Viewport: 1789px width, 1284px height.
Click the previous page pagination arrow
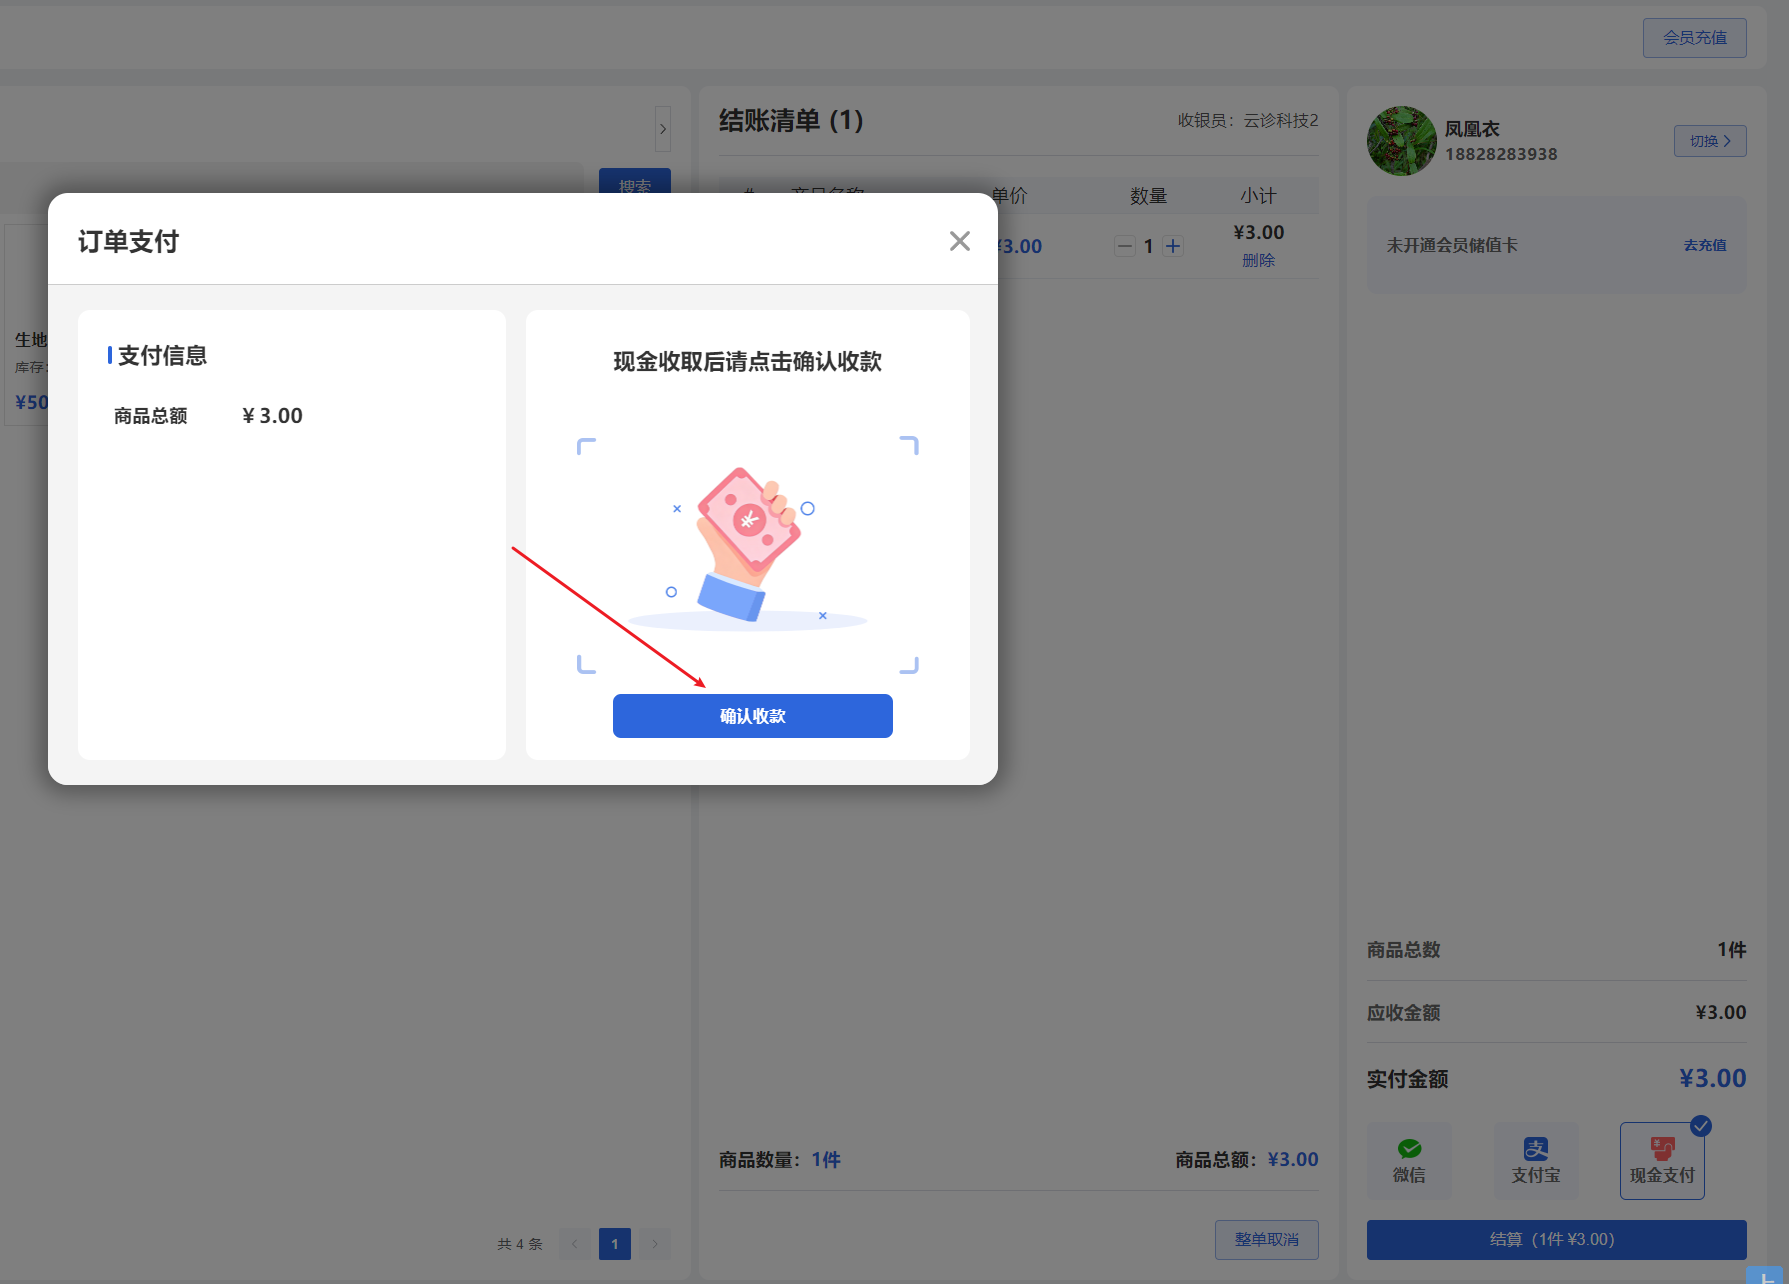pos(574,1243)
